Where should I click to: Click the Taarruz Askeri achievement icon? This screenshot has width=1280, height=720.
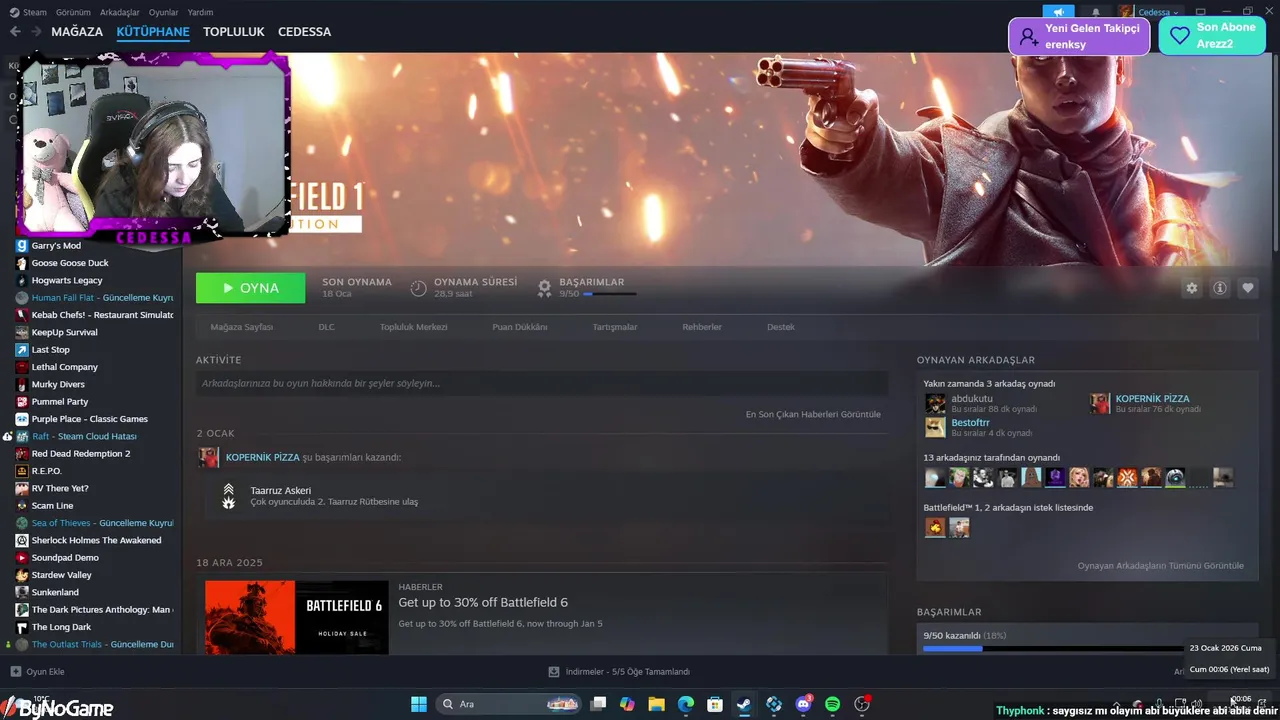tap(229, 496)
